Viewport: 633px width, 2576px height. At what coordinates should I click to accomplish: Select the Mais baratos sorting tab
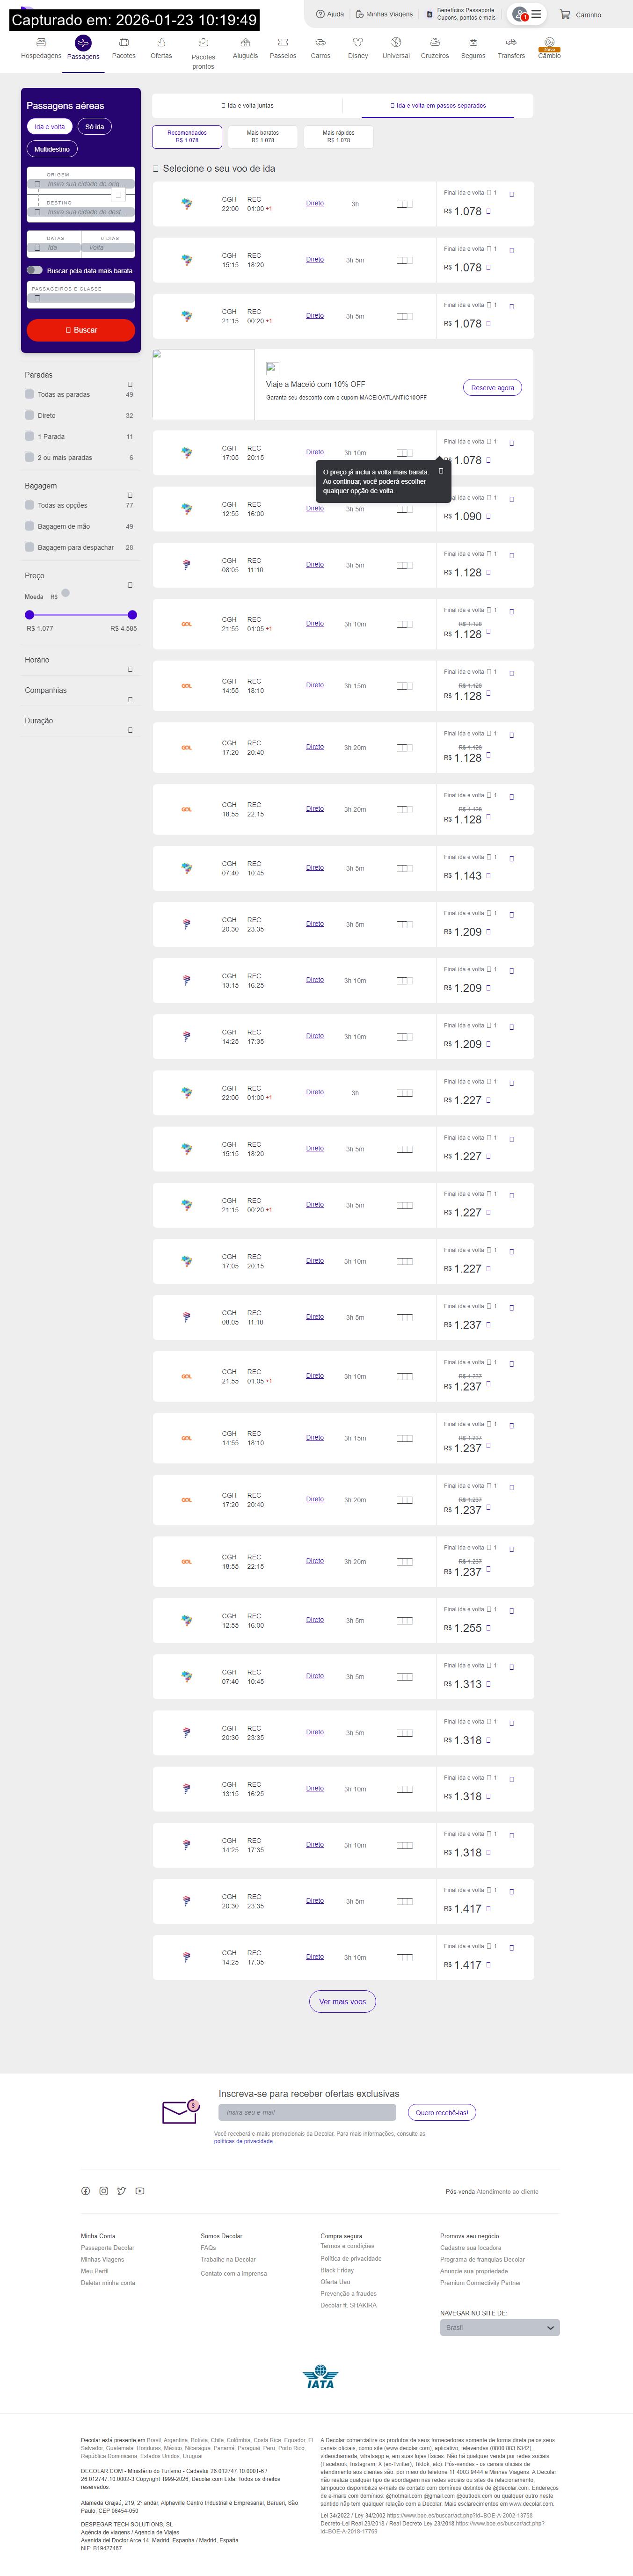[262, 136]
